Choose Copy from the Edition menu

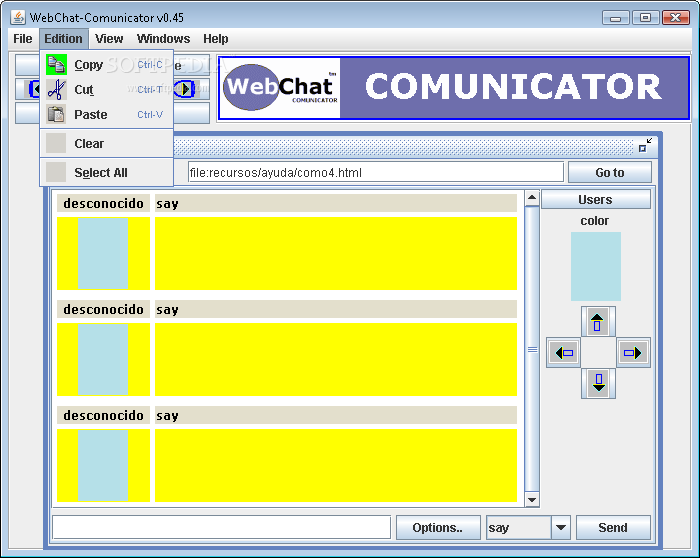click(x=106, y=65)
